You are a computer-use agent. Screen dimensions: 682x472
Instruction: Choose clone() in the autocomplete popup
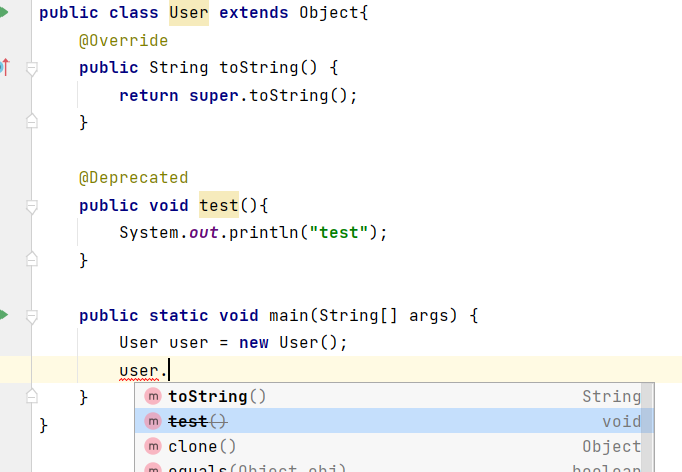202,446
